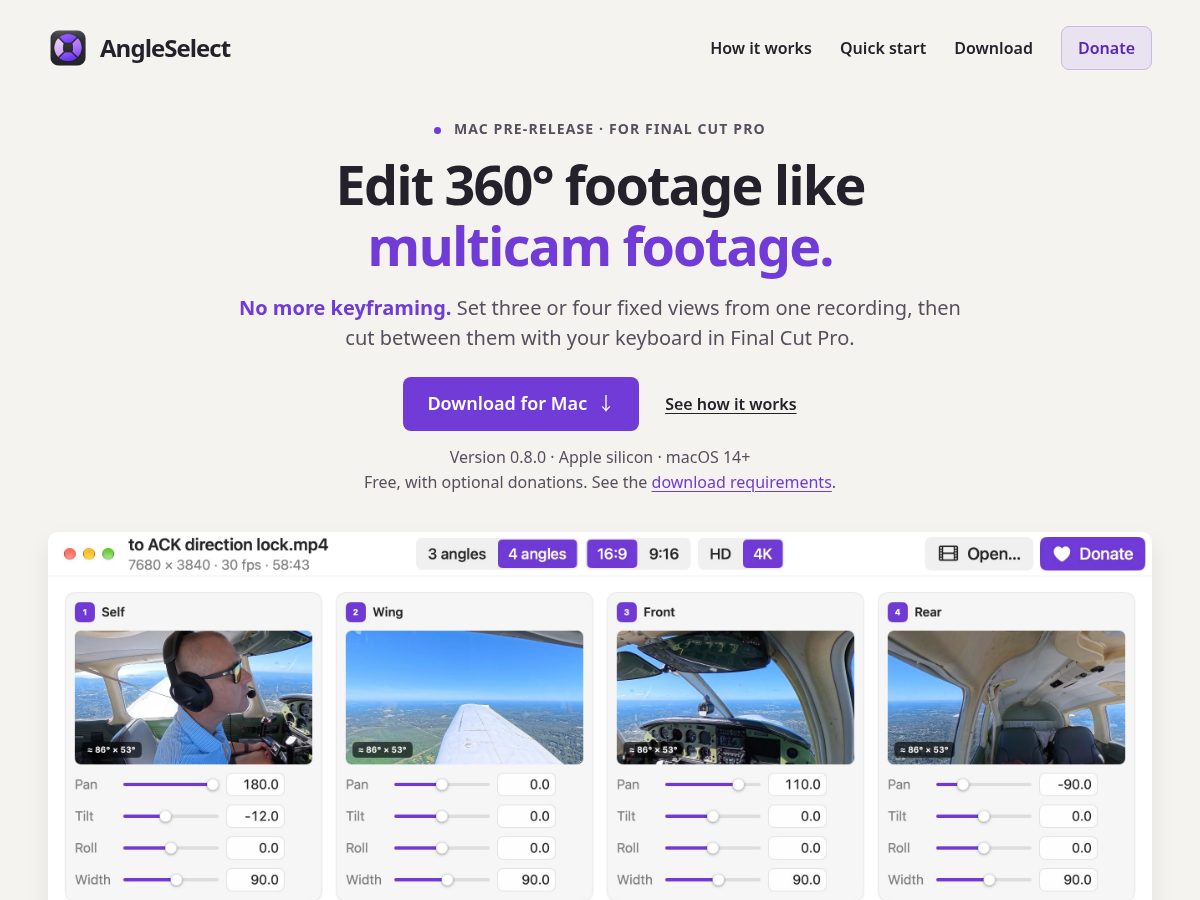This screenshot has width=1200, height=900.
Task: Click the ≈ 86° × 53° badge on Wing preview
Action: point(381,749)
